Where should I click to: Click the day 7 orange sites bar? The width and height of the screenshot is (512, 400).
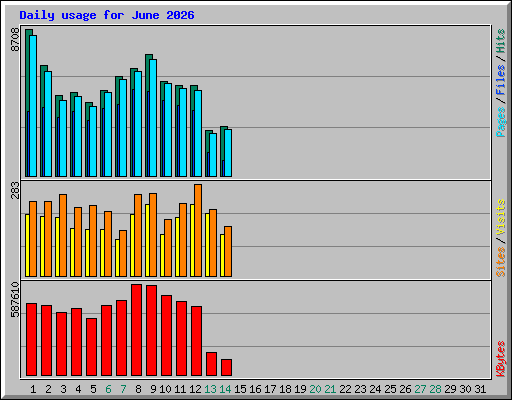click(x=123, y=253)
